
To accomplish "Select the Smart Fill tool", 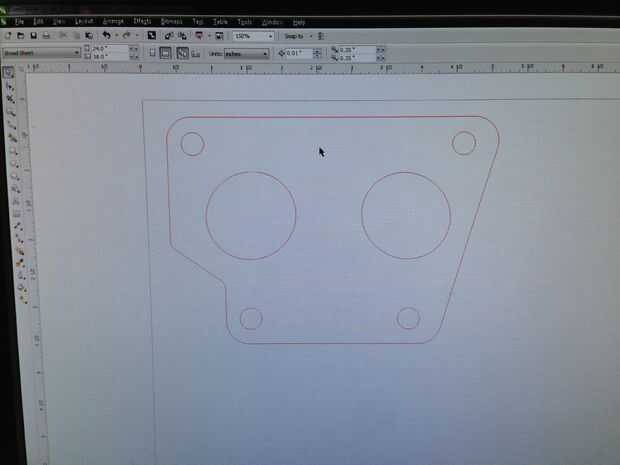I will (13, 138).
